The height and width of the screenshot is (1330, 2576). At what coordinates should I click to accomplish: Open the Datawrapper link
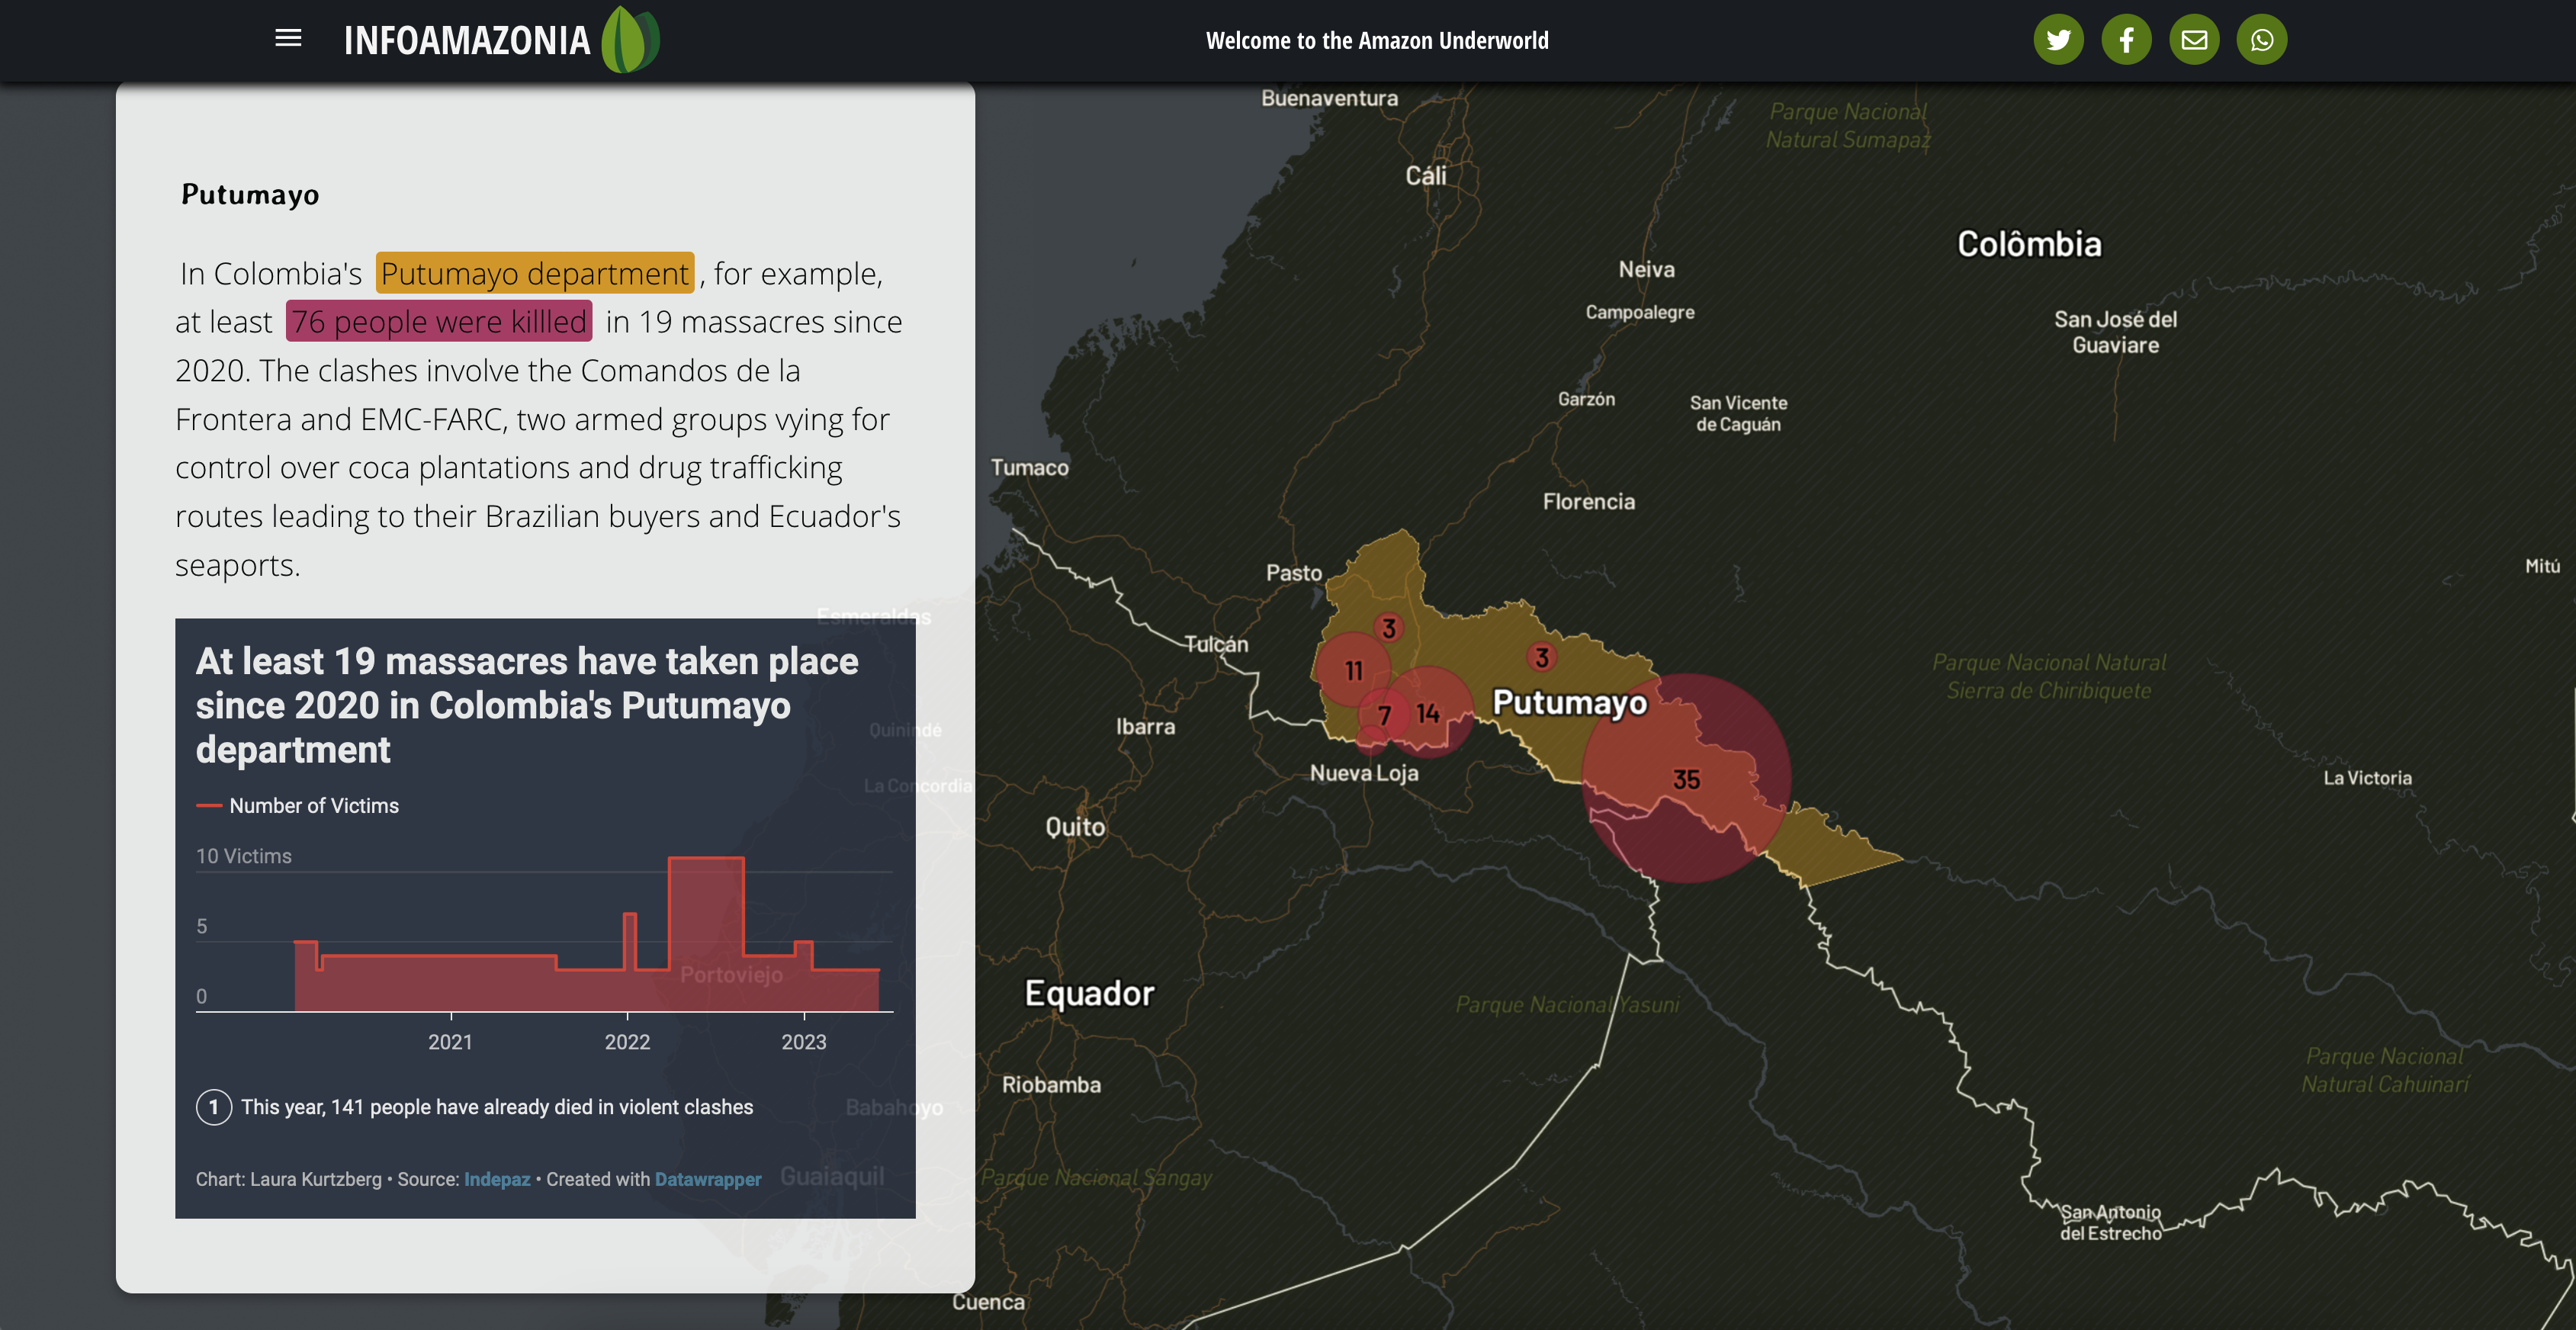click(x=708, y=1179)
